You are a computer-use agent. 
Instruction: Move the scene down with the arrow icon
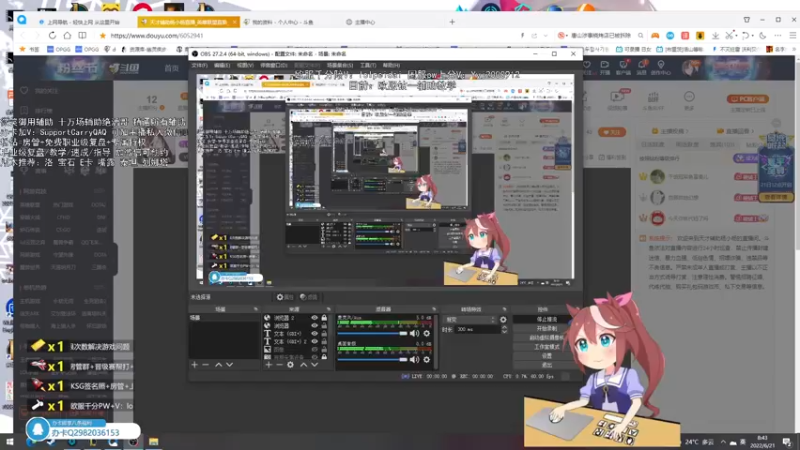pyautogui.click(x=230, y=365)
